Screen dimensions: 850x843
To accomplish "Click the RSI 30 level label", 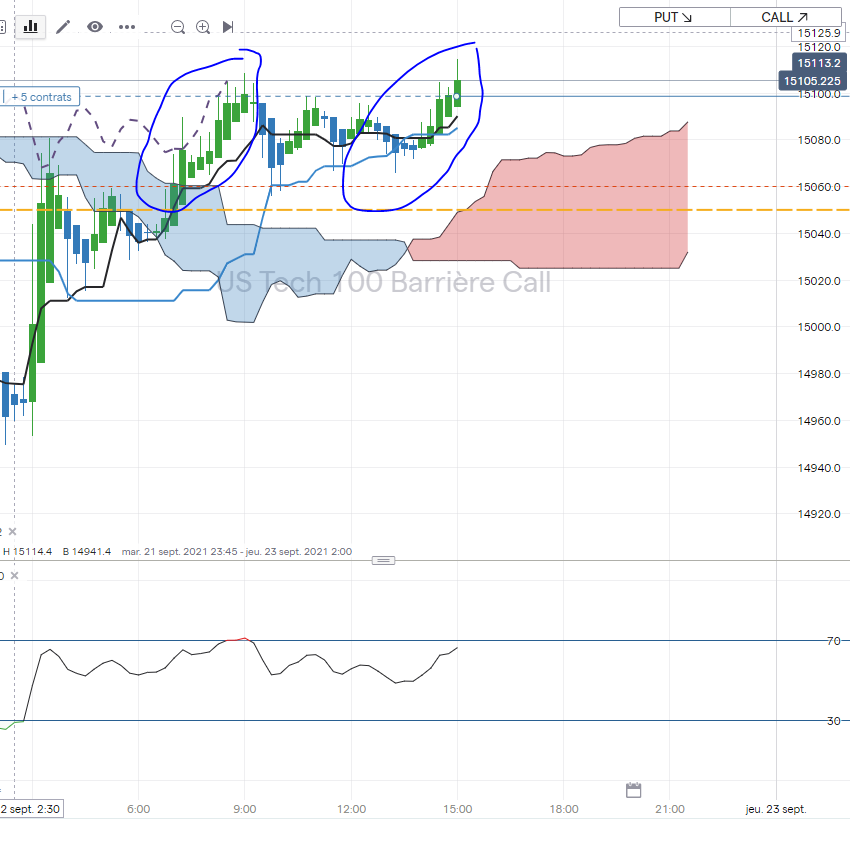I will [834, 721].
